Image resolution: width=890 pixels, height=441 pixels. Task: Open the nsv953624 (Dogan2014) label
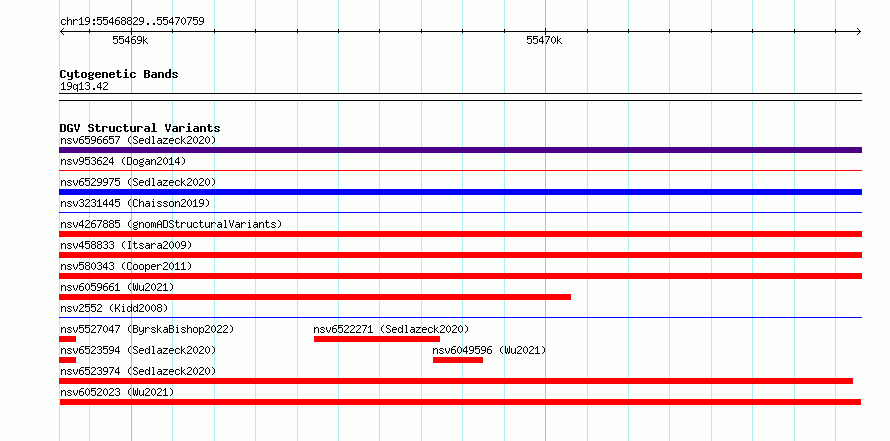pyautogui.click(x=123, y=161)
